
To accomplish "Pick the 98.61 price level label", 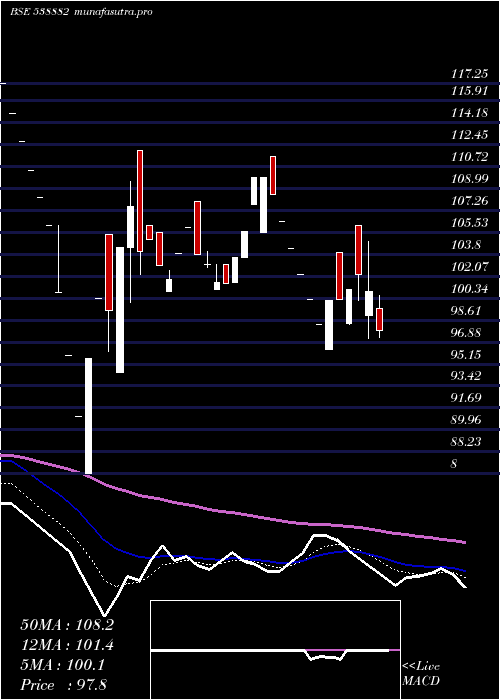I will click(466, 311).
